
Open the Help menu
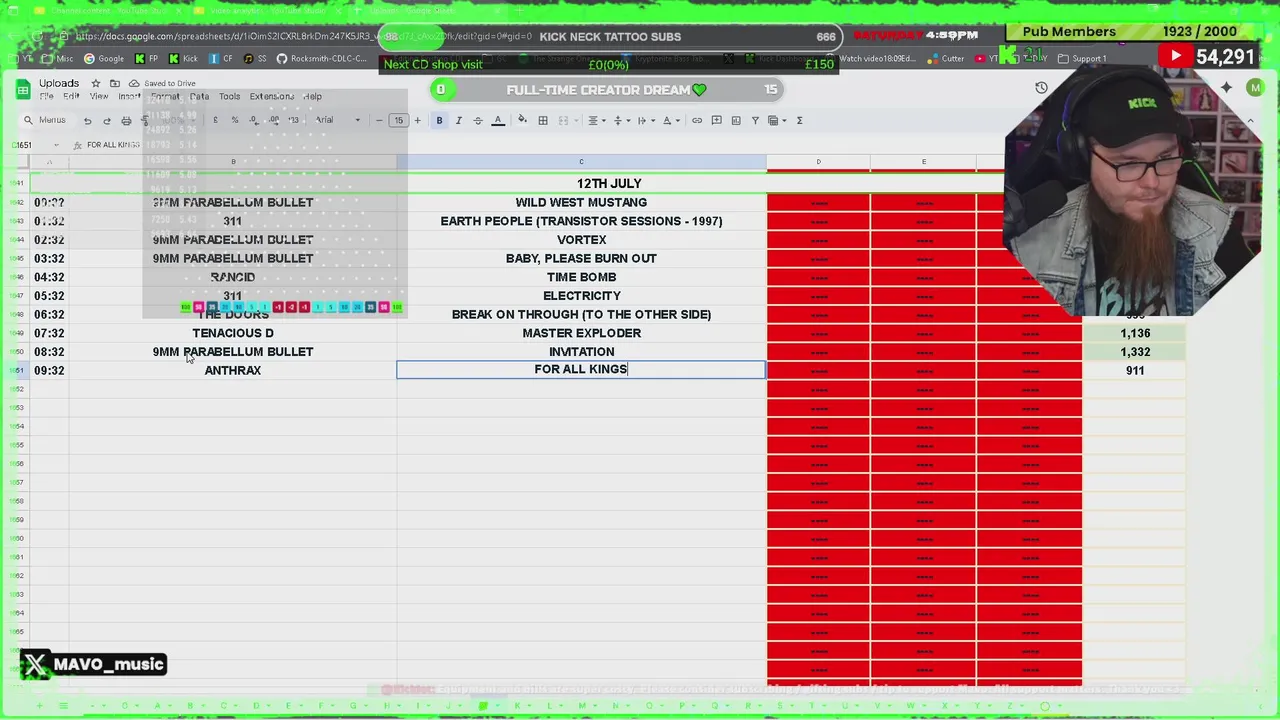click(313, 97)
